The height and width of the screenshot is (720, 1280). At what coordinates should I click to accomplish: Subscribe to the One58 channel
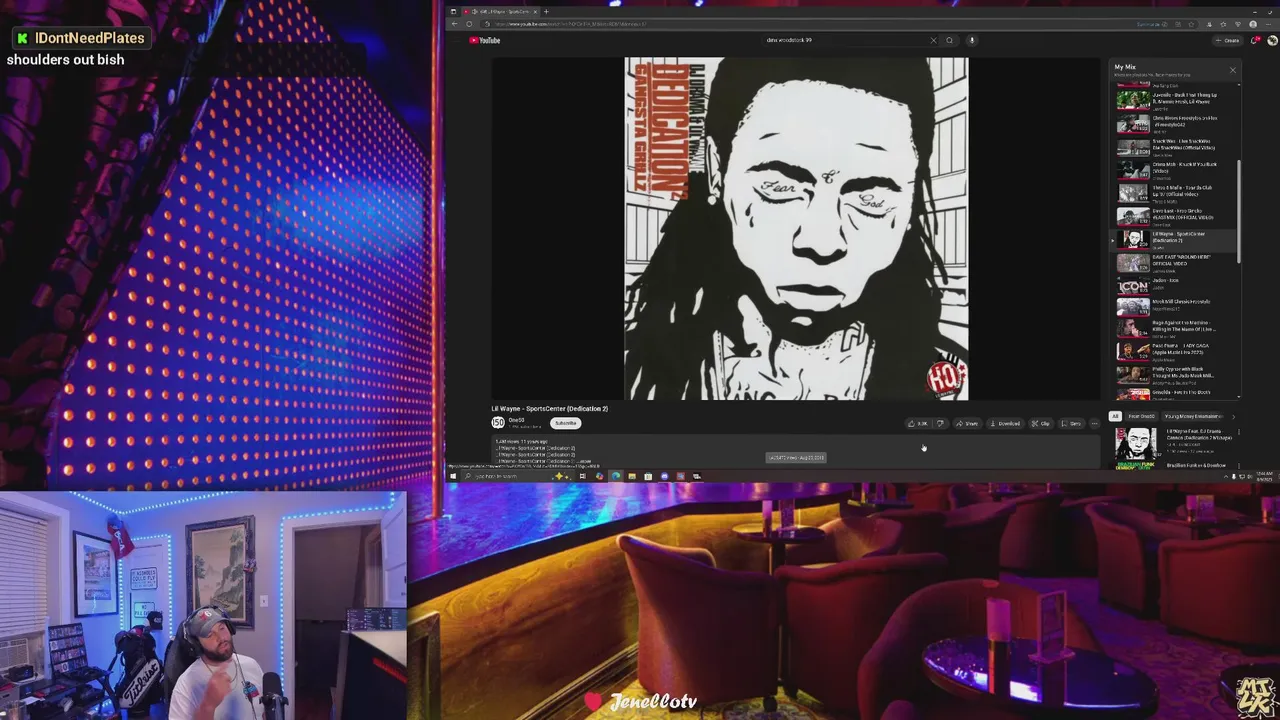[x=565, y=423]
